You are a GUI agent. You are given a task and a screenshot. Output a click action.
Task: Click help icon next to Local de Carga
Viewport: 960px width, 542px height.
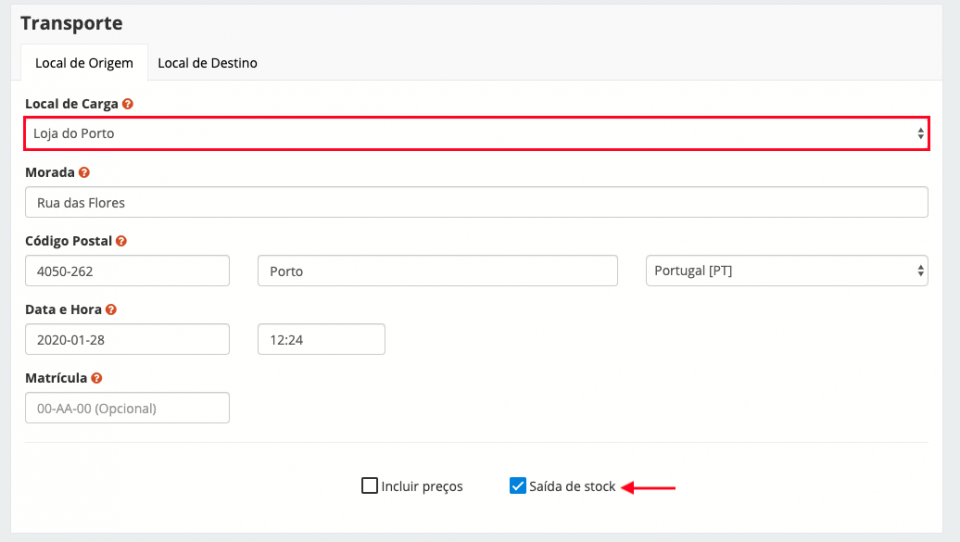(128, 104)
